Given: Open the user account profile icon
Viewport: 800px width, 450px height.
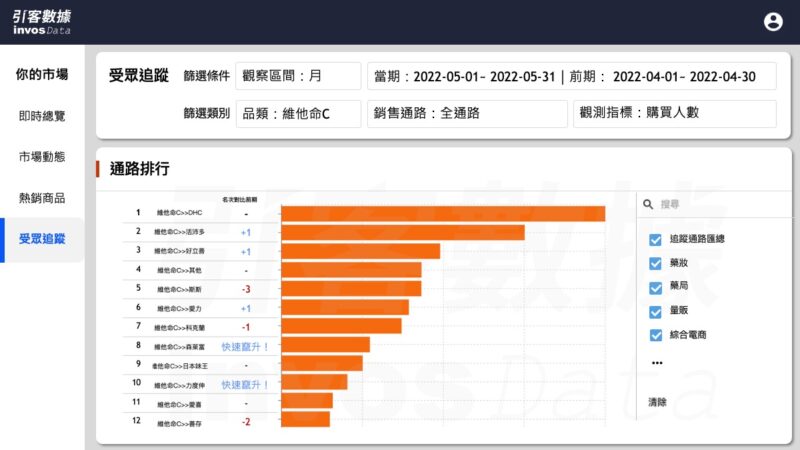Looking at the screenshot, I should tap(773, 22).
